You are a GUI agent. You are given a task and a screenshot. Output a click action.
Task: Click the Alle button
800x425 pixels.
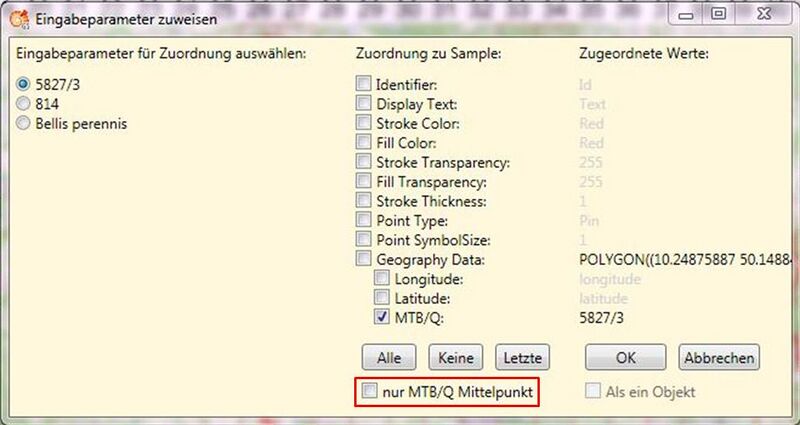pyautogui.click(x=389, y=357)
